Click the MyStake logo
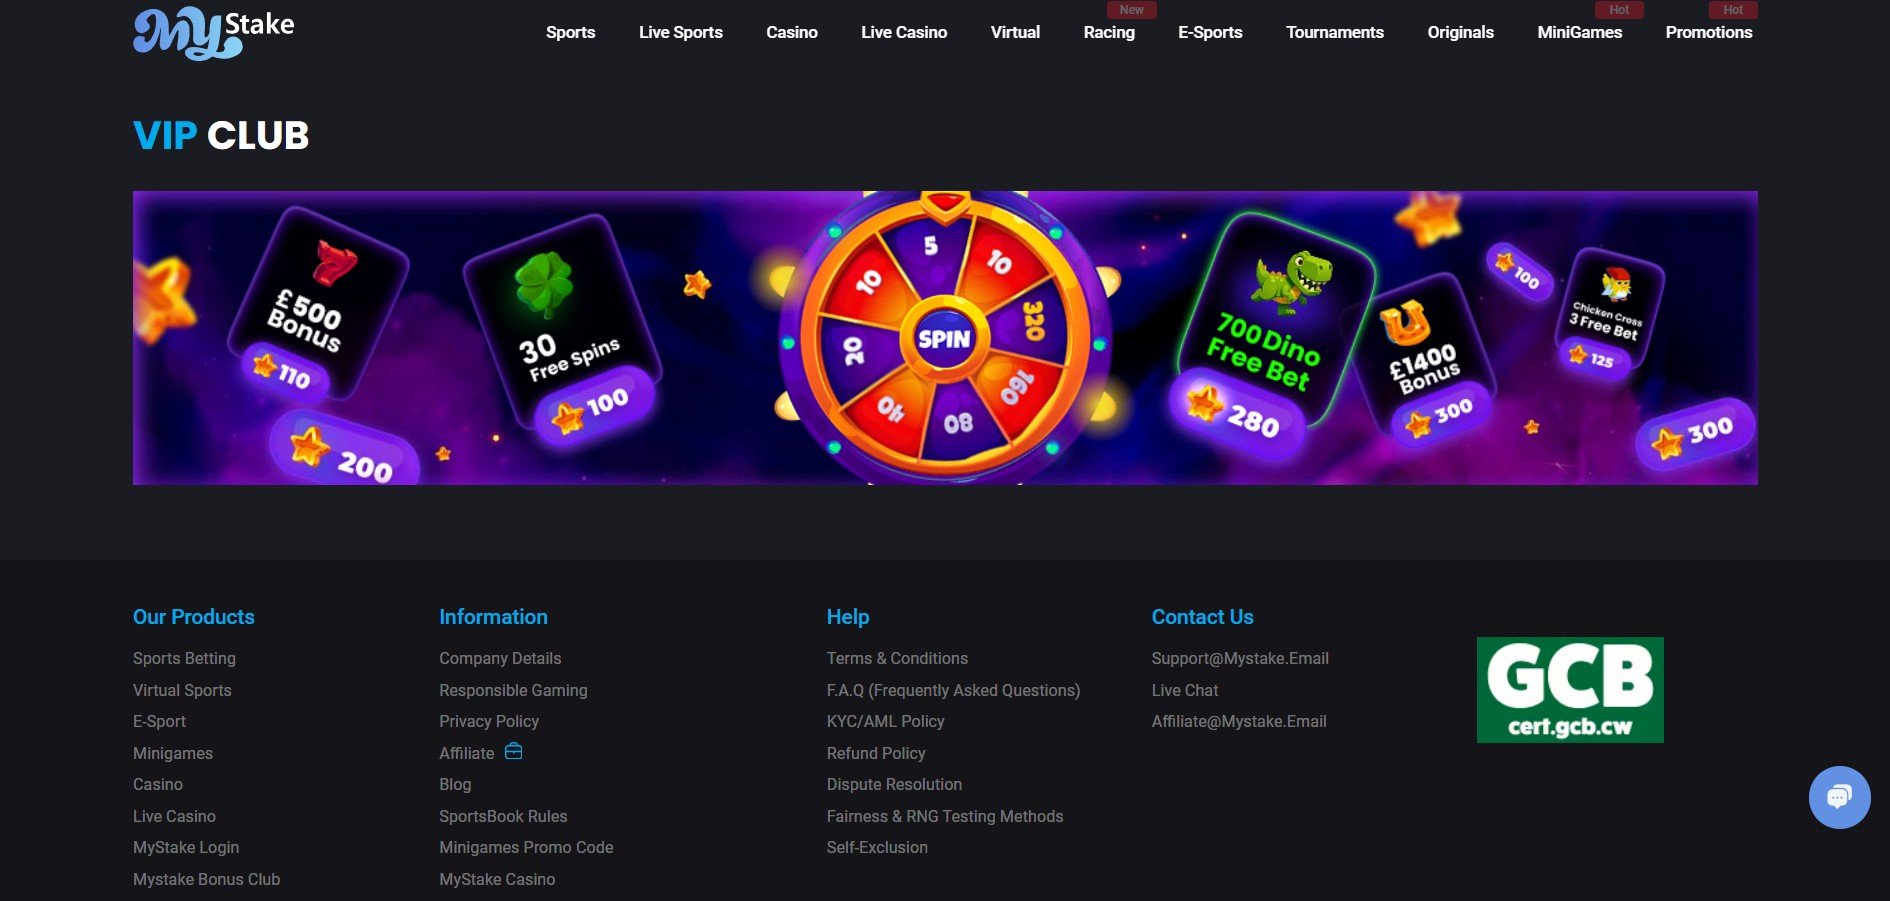The height and width of the screenshot is (901, 1890). [x=214, y=32]
